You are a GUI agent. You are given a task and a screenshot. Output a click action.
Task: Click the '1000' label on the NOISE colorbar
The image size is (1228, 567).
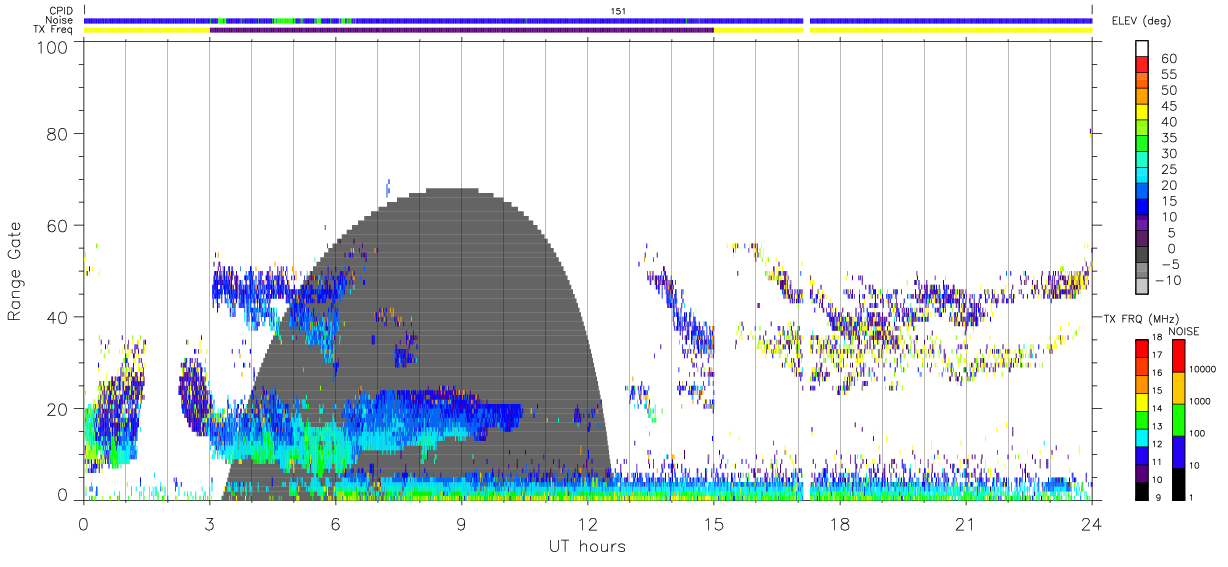(1201, 401)
